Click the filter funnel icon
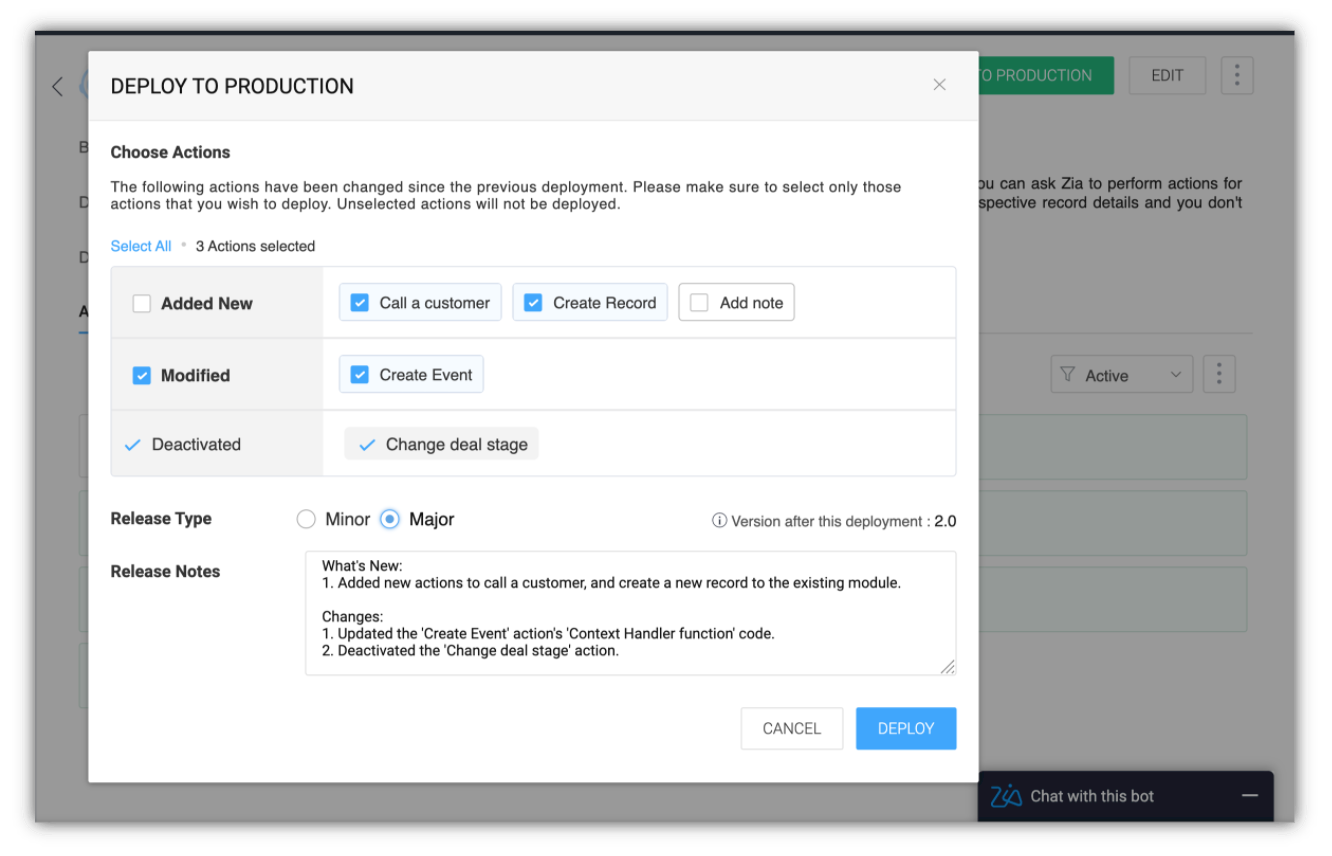 (x=1068, y=375)
